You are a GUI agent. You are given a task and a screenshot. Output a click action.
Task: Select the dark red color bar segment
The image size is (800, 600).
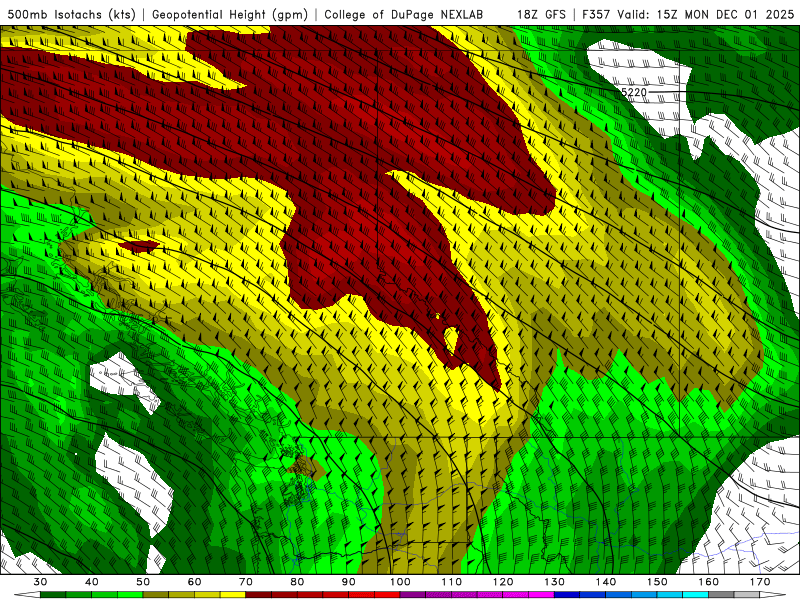pyautogui.click(x=259, y=595)
